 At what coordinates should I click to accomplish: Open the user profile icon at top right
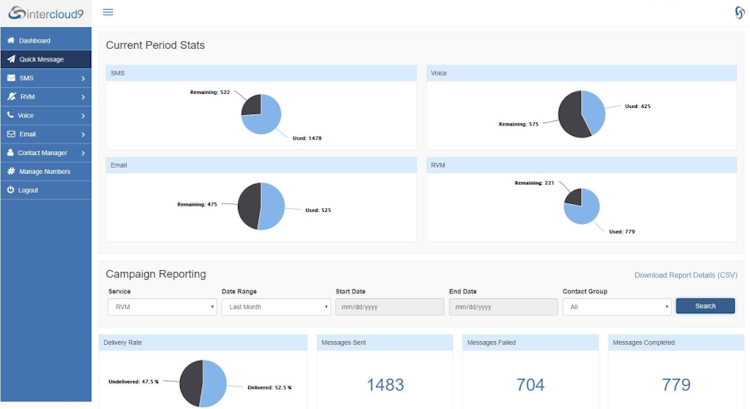(739, 12)
